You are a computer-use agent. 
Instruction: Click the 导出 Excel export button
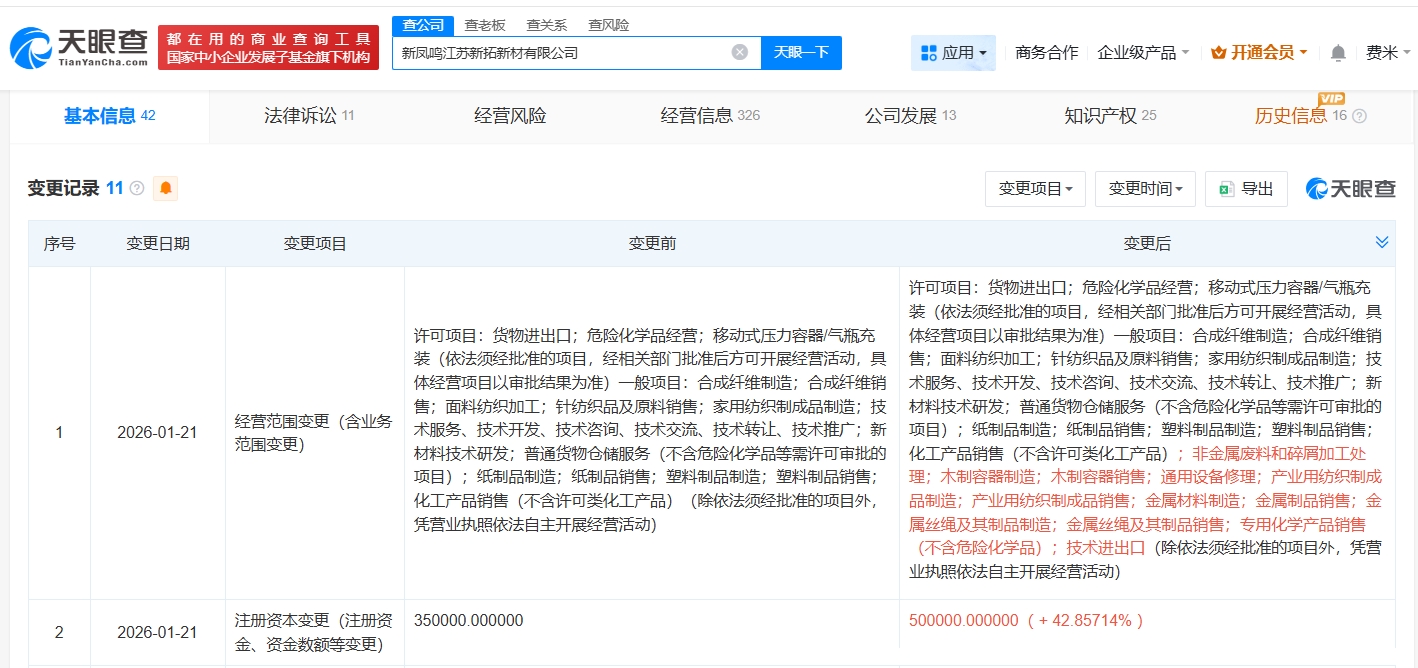[1246, 189]
